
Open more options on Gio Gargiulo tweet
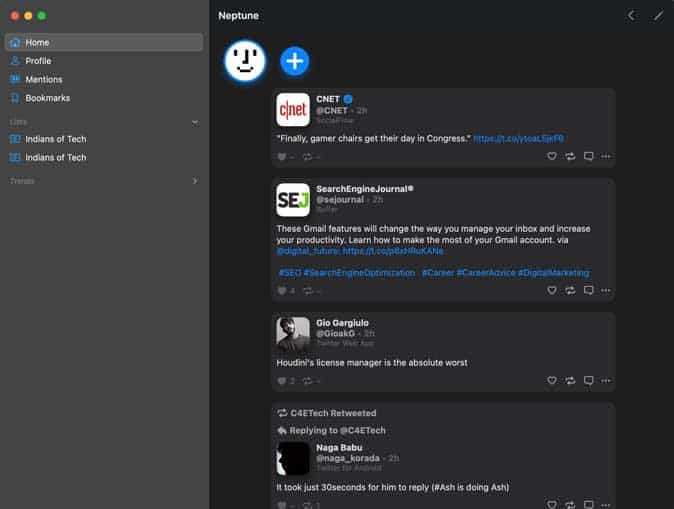(606, 380)
